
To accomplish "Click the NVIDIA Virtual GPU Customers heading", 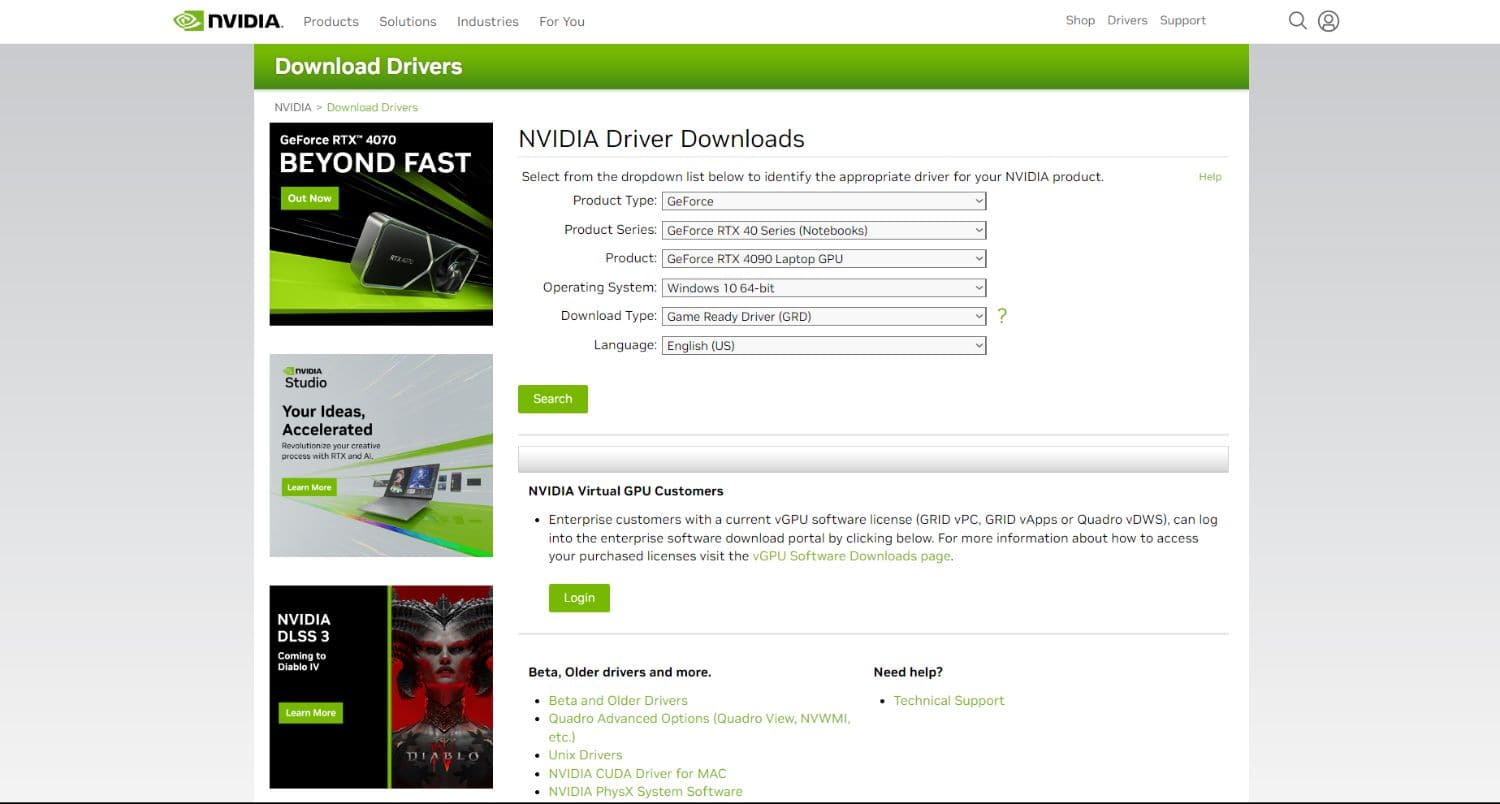I will point(626,491).
